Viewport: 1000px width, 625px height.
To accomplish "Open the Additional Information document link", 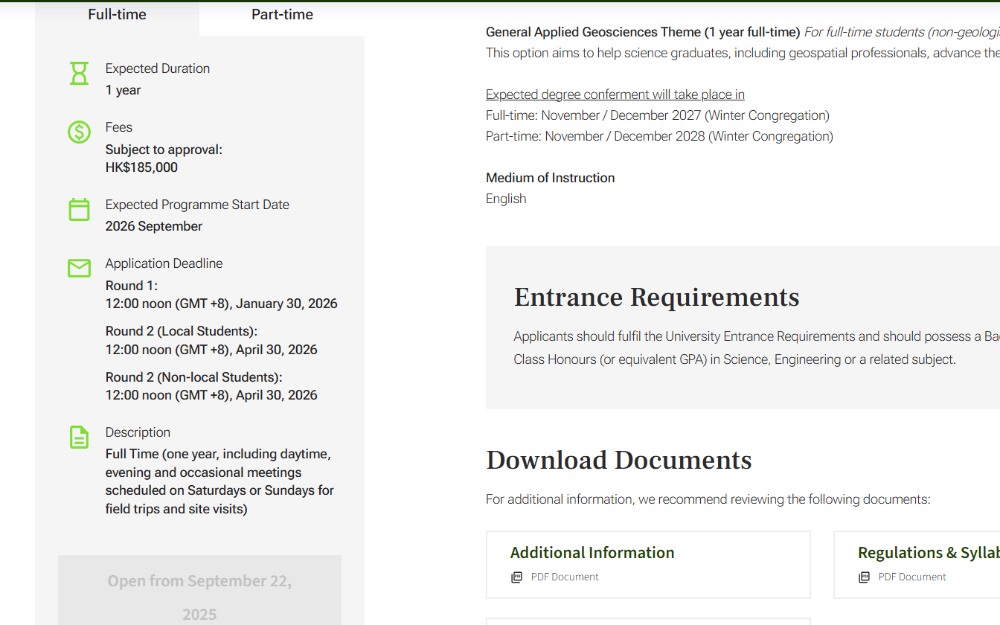I will tap(592, 553).
